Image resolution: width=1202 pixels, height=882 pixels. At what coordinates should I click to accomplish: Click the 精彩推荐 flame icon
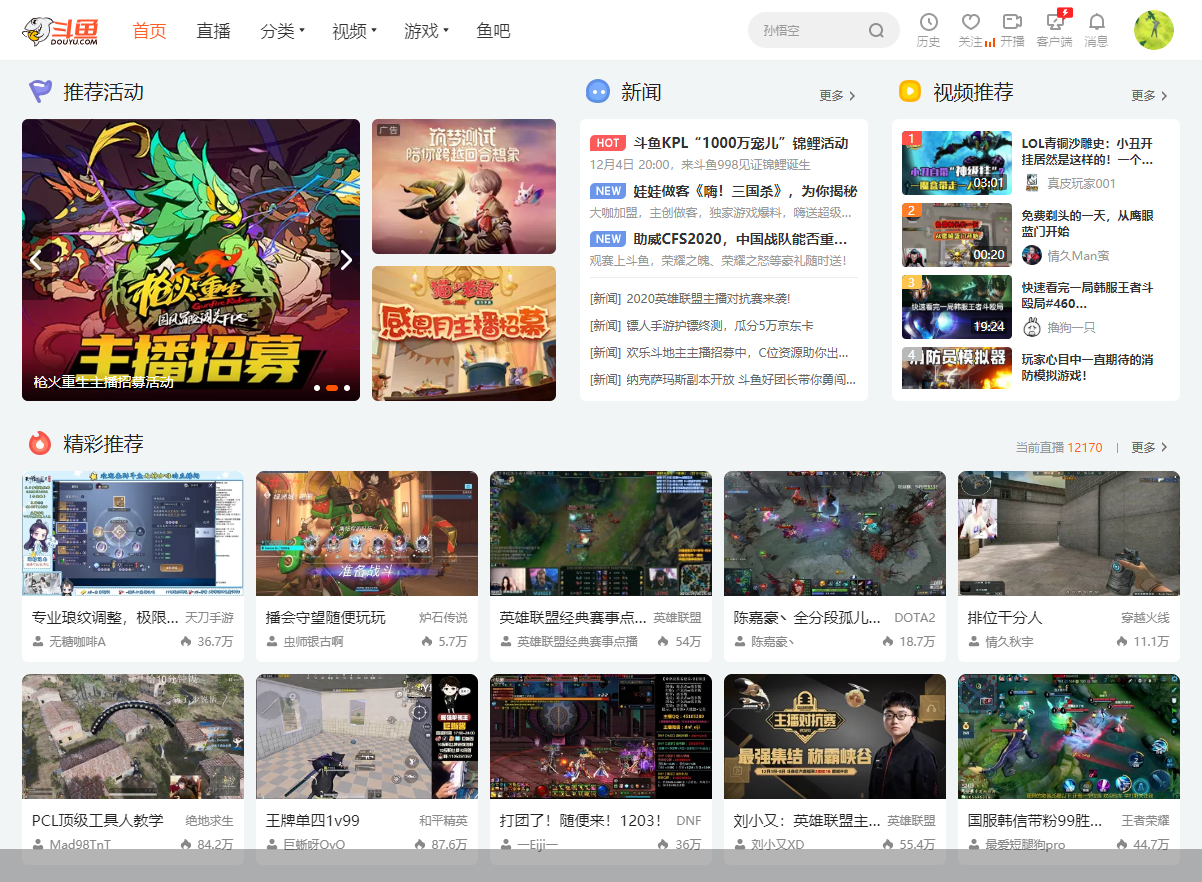pyautogui.click(x=40, y=443)
